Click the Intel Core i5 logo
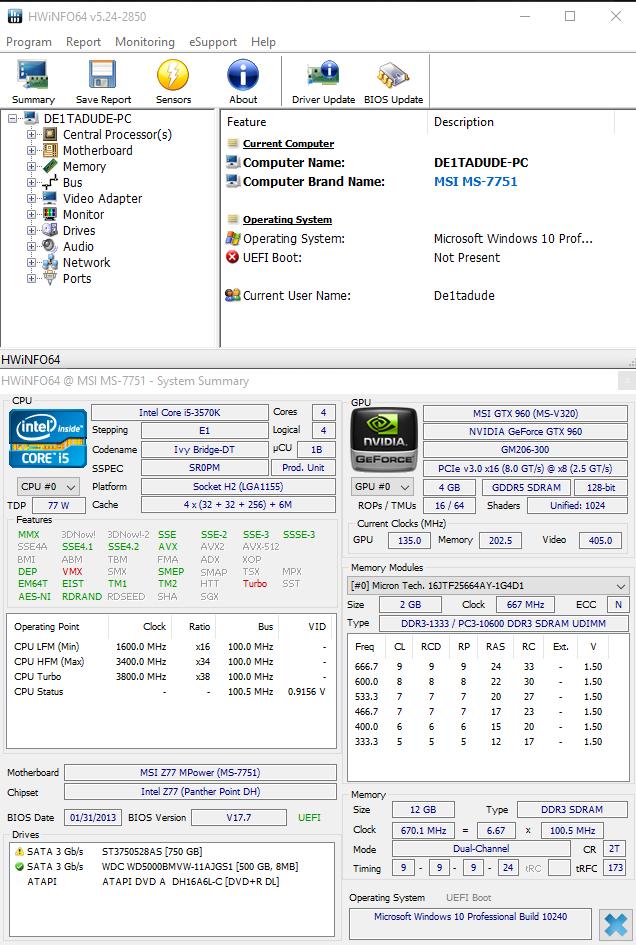This screenshot has width=636, height=945. [48, 438]
